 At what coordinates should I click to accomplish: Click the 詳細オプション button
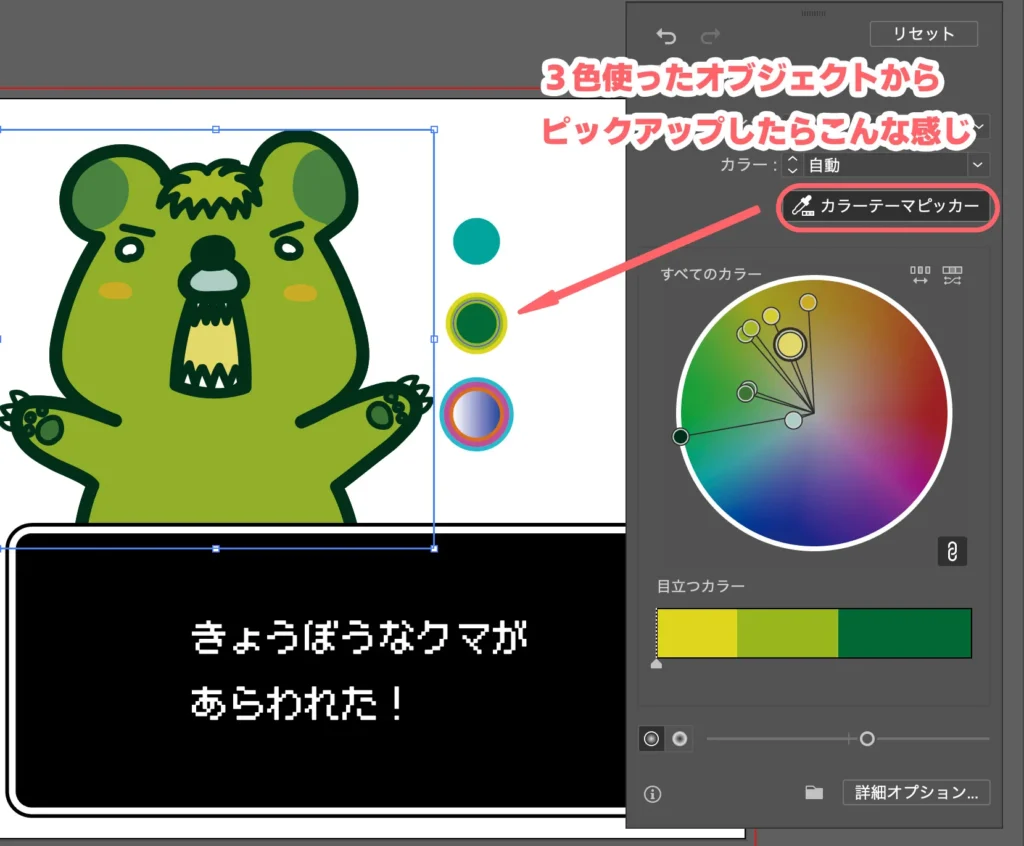(917, 792)
